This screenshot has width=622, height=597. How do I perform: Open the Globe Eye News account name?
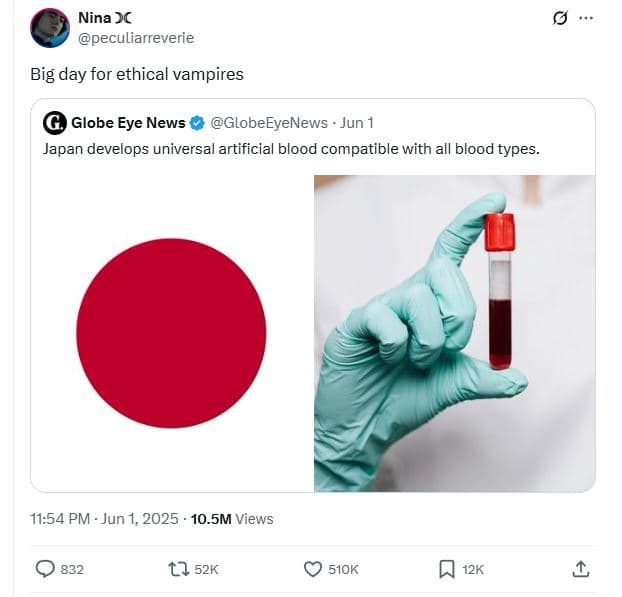[128, 123]
